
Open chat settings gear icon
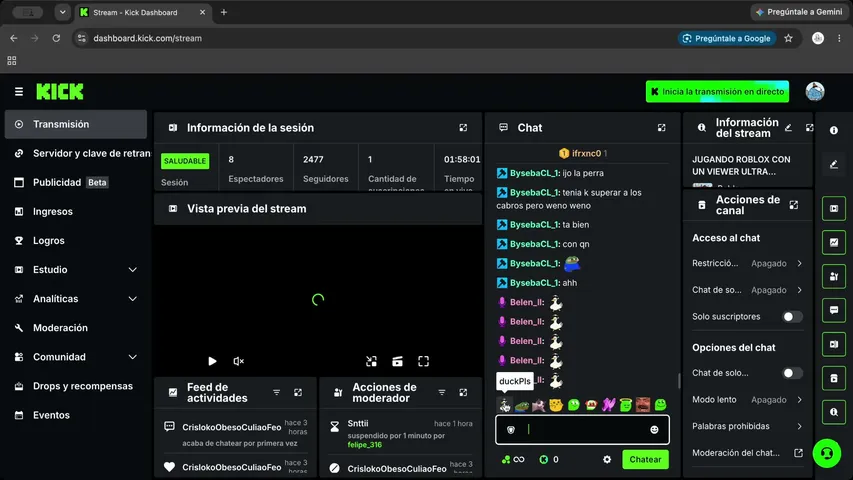pos(607,459)
